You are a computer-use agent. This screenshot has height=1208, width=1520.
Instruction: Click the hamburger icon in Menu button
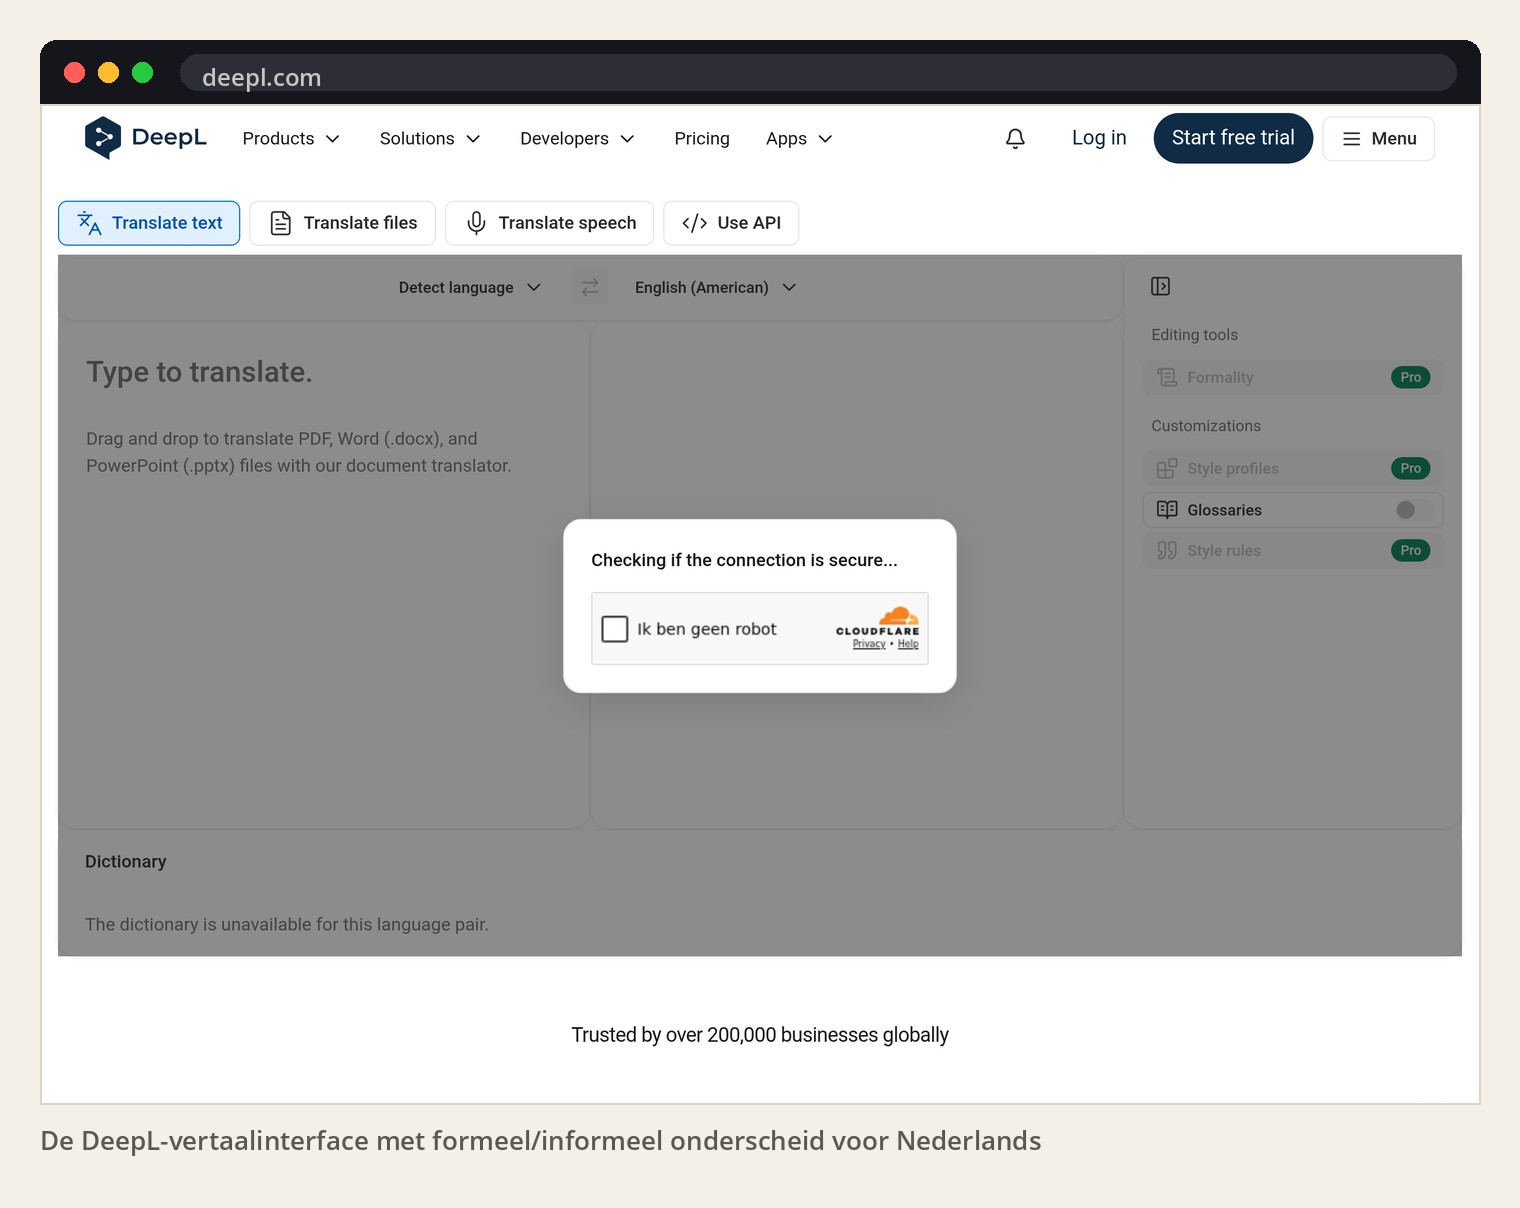1352,139
